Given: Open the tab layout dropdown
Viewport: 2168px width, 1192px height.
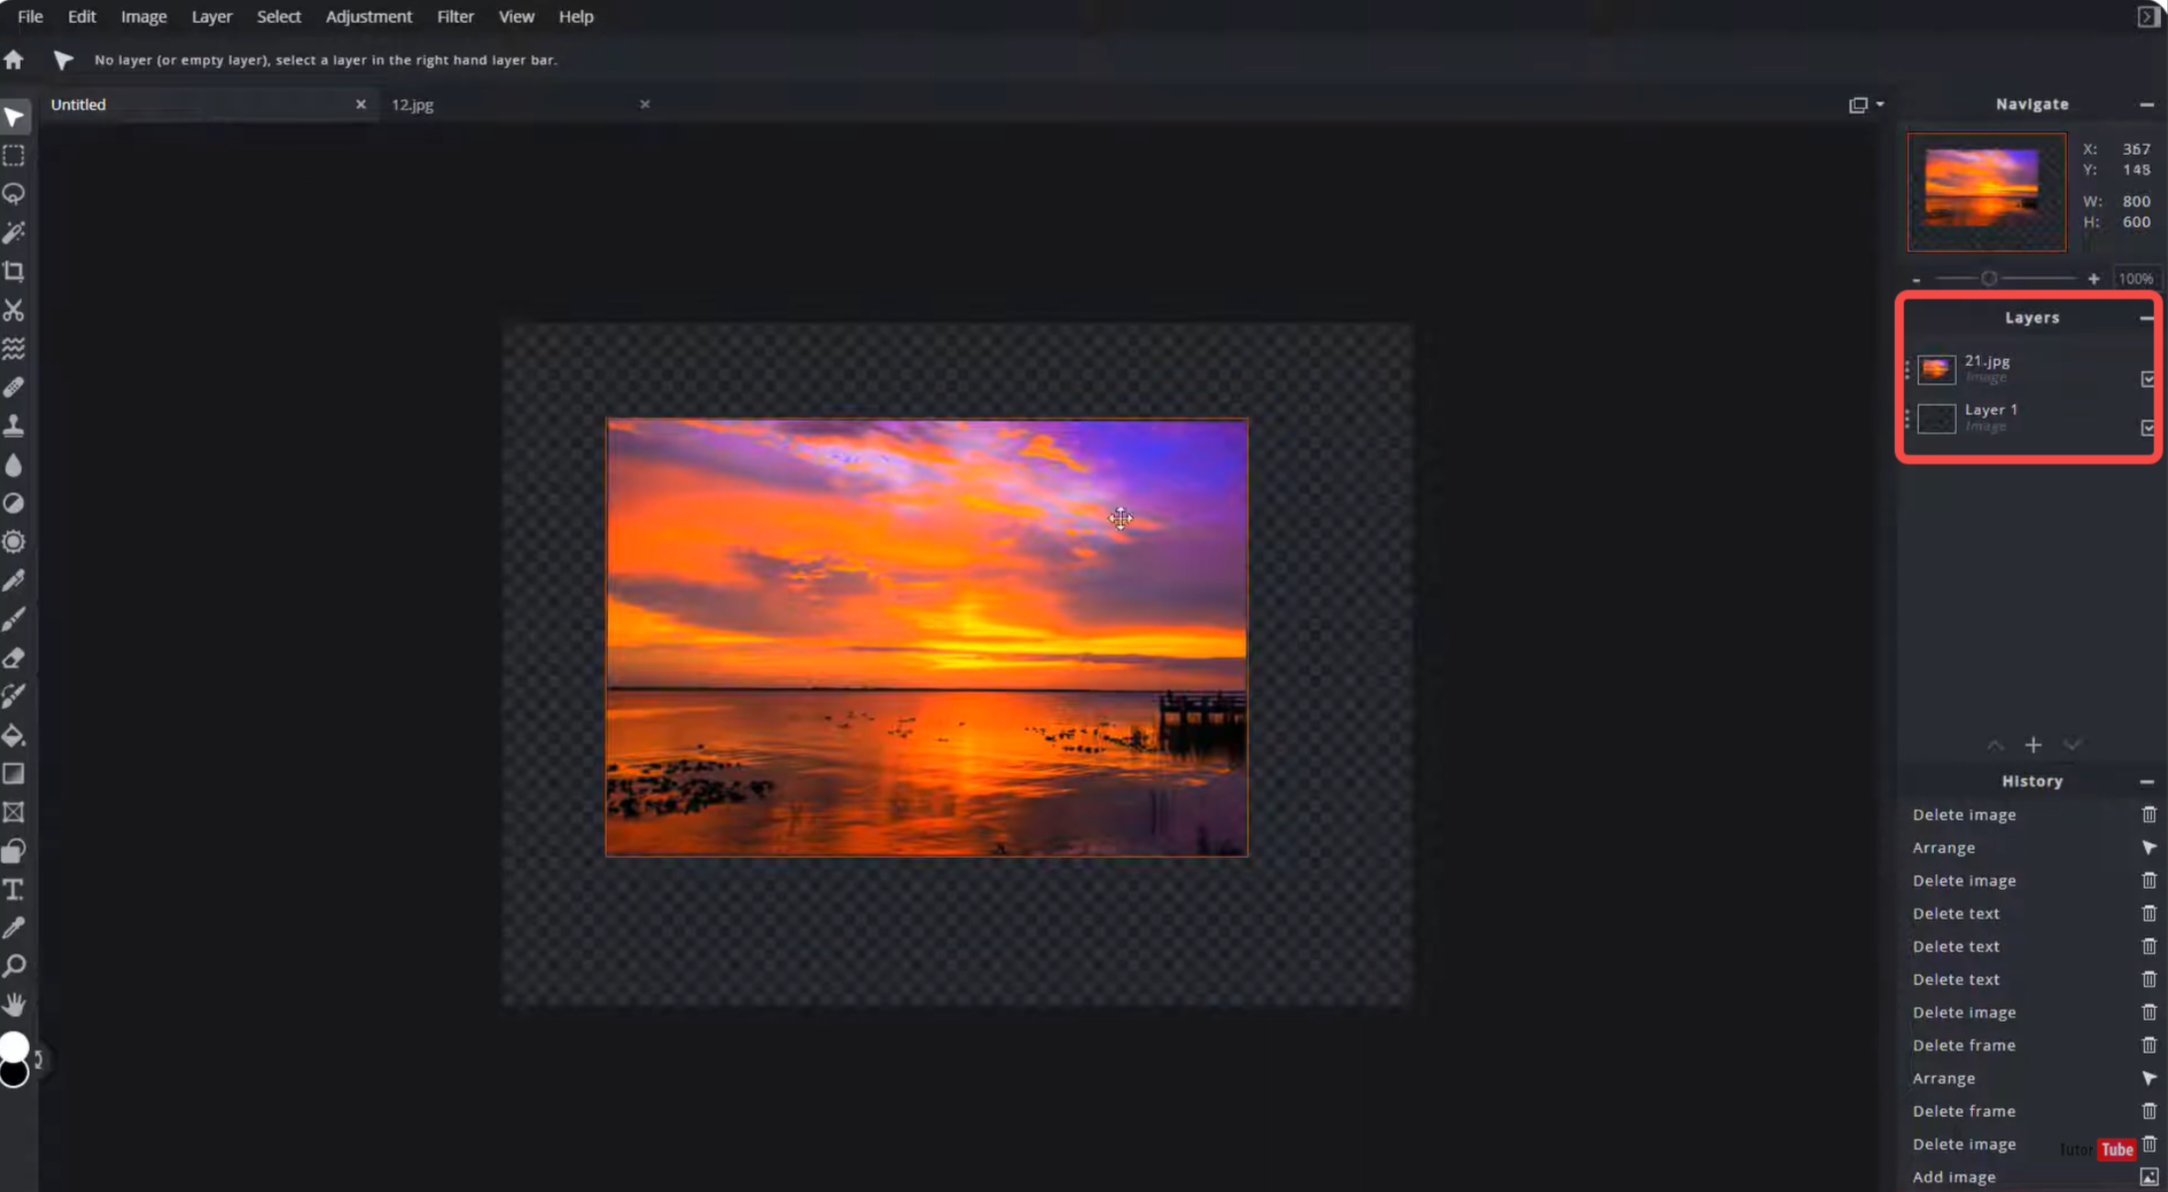Looking at the screenshot, I should (1865, 103).
